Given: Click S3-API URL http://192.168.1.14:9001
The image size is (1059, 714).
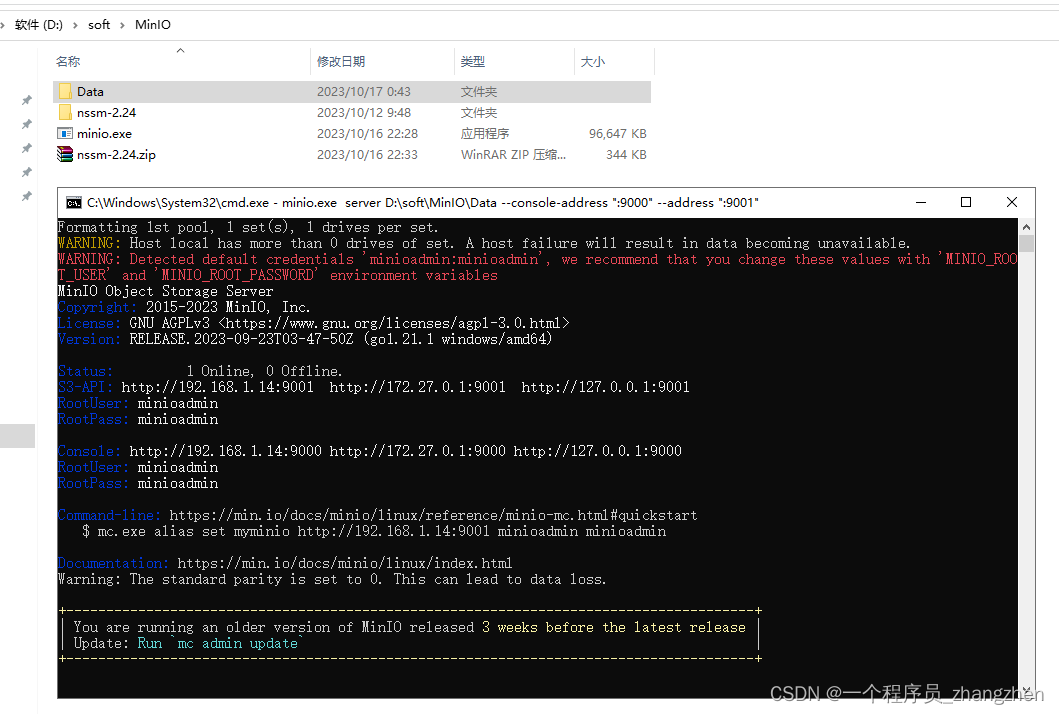Looking at the screenshot, I should point(217,387).
